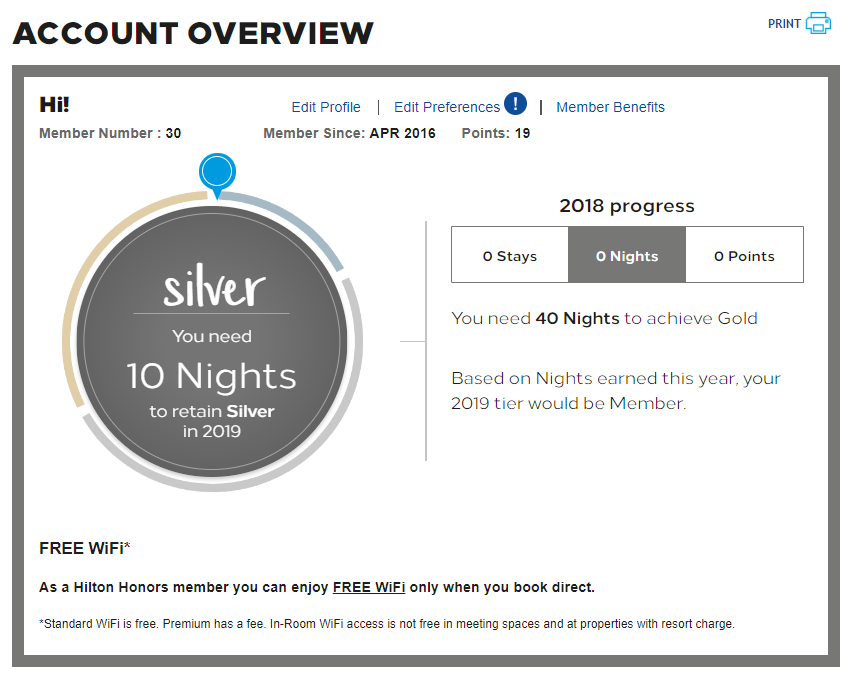Click the Member Number 30 text

pyautogui.click(x=110, y=133)
